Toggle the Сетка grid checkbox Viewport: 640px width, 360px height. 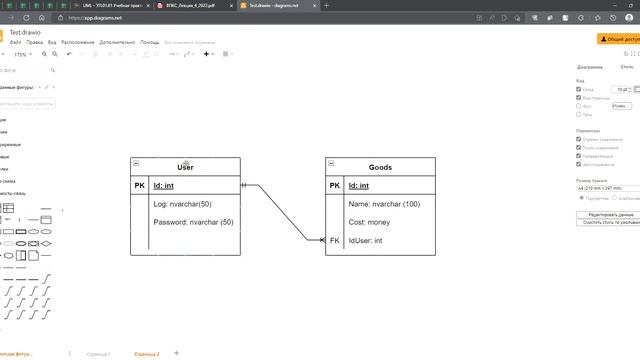coord(578,89)
